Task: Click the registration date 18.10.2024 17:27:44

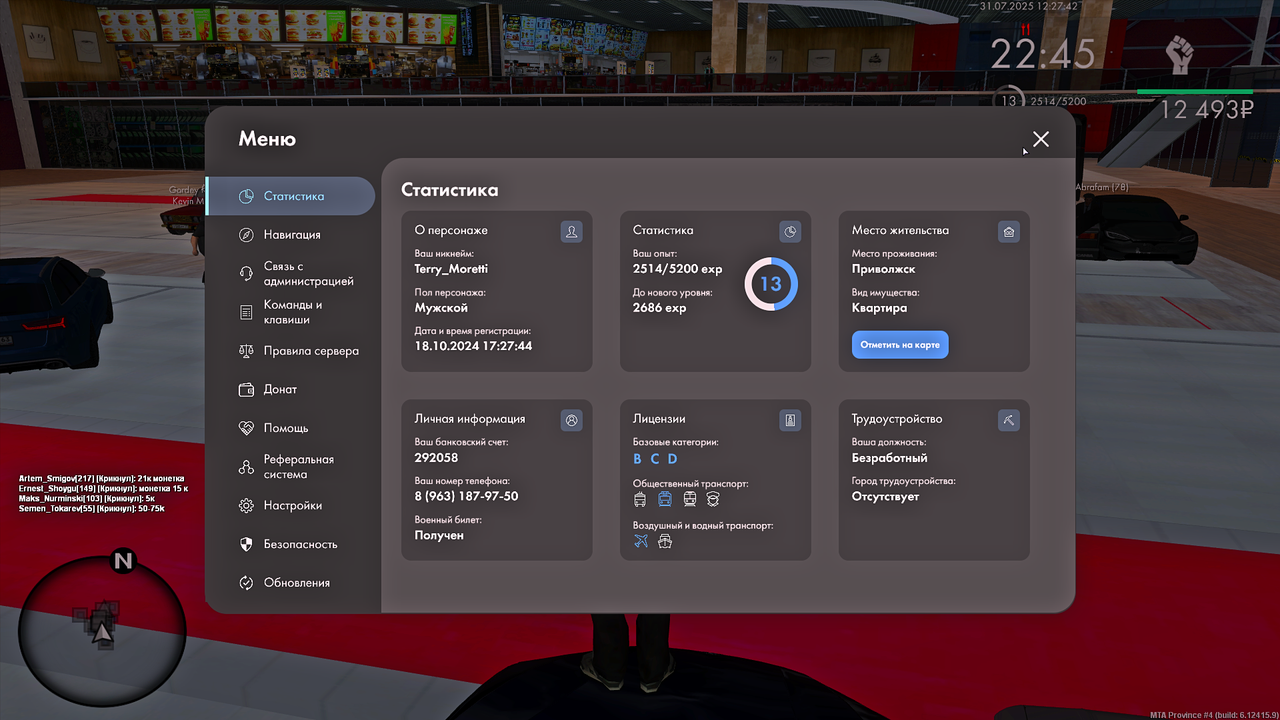Action: tap(473, 346)
